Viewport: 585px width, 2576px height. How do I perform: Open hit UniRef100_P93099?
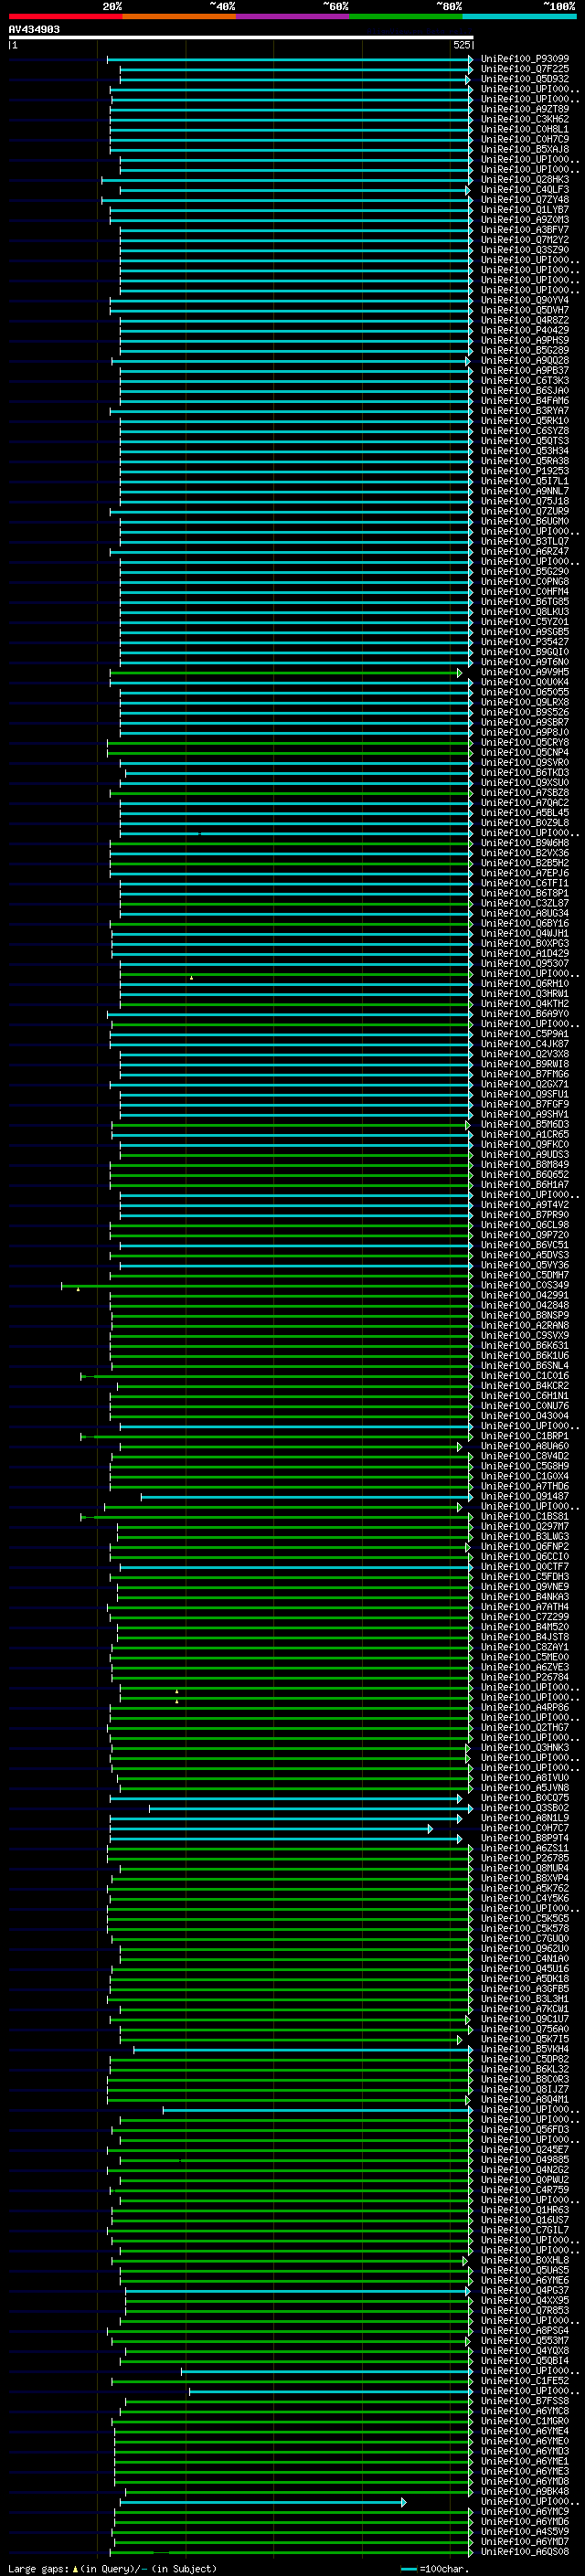pyautogui.click(x=524, y=59)
